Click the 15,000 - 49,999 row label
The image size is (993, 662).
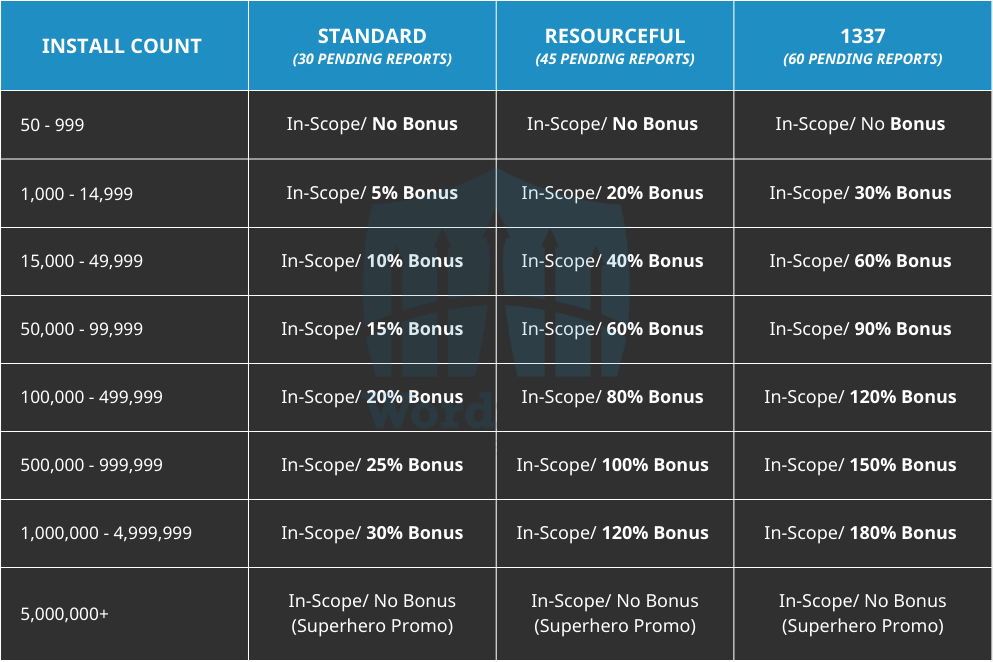(82, 261)
